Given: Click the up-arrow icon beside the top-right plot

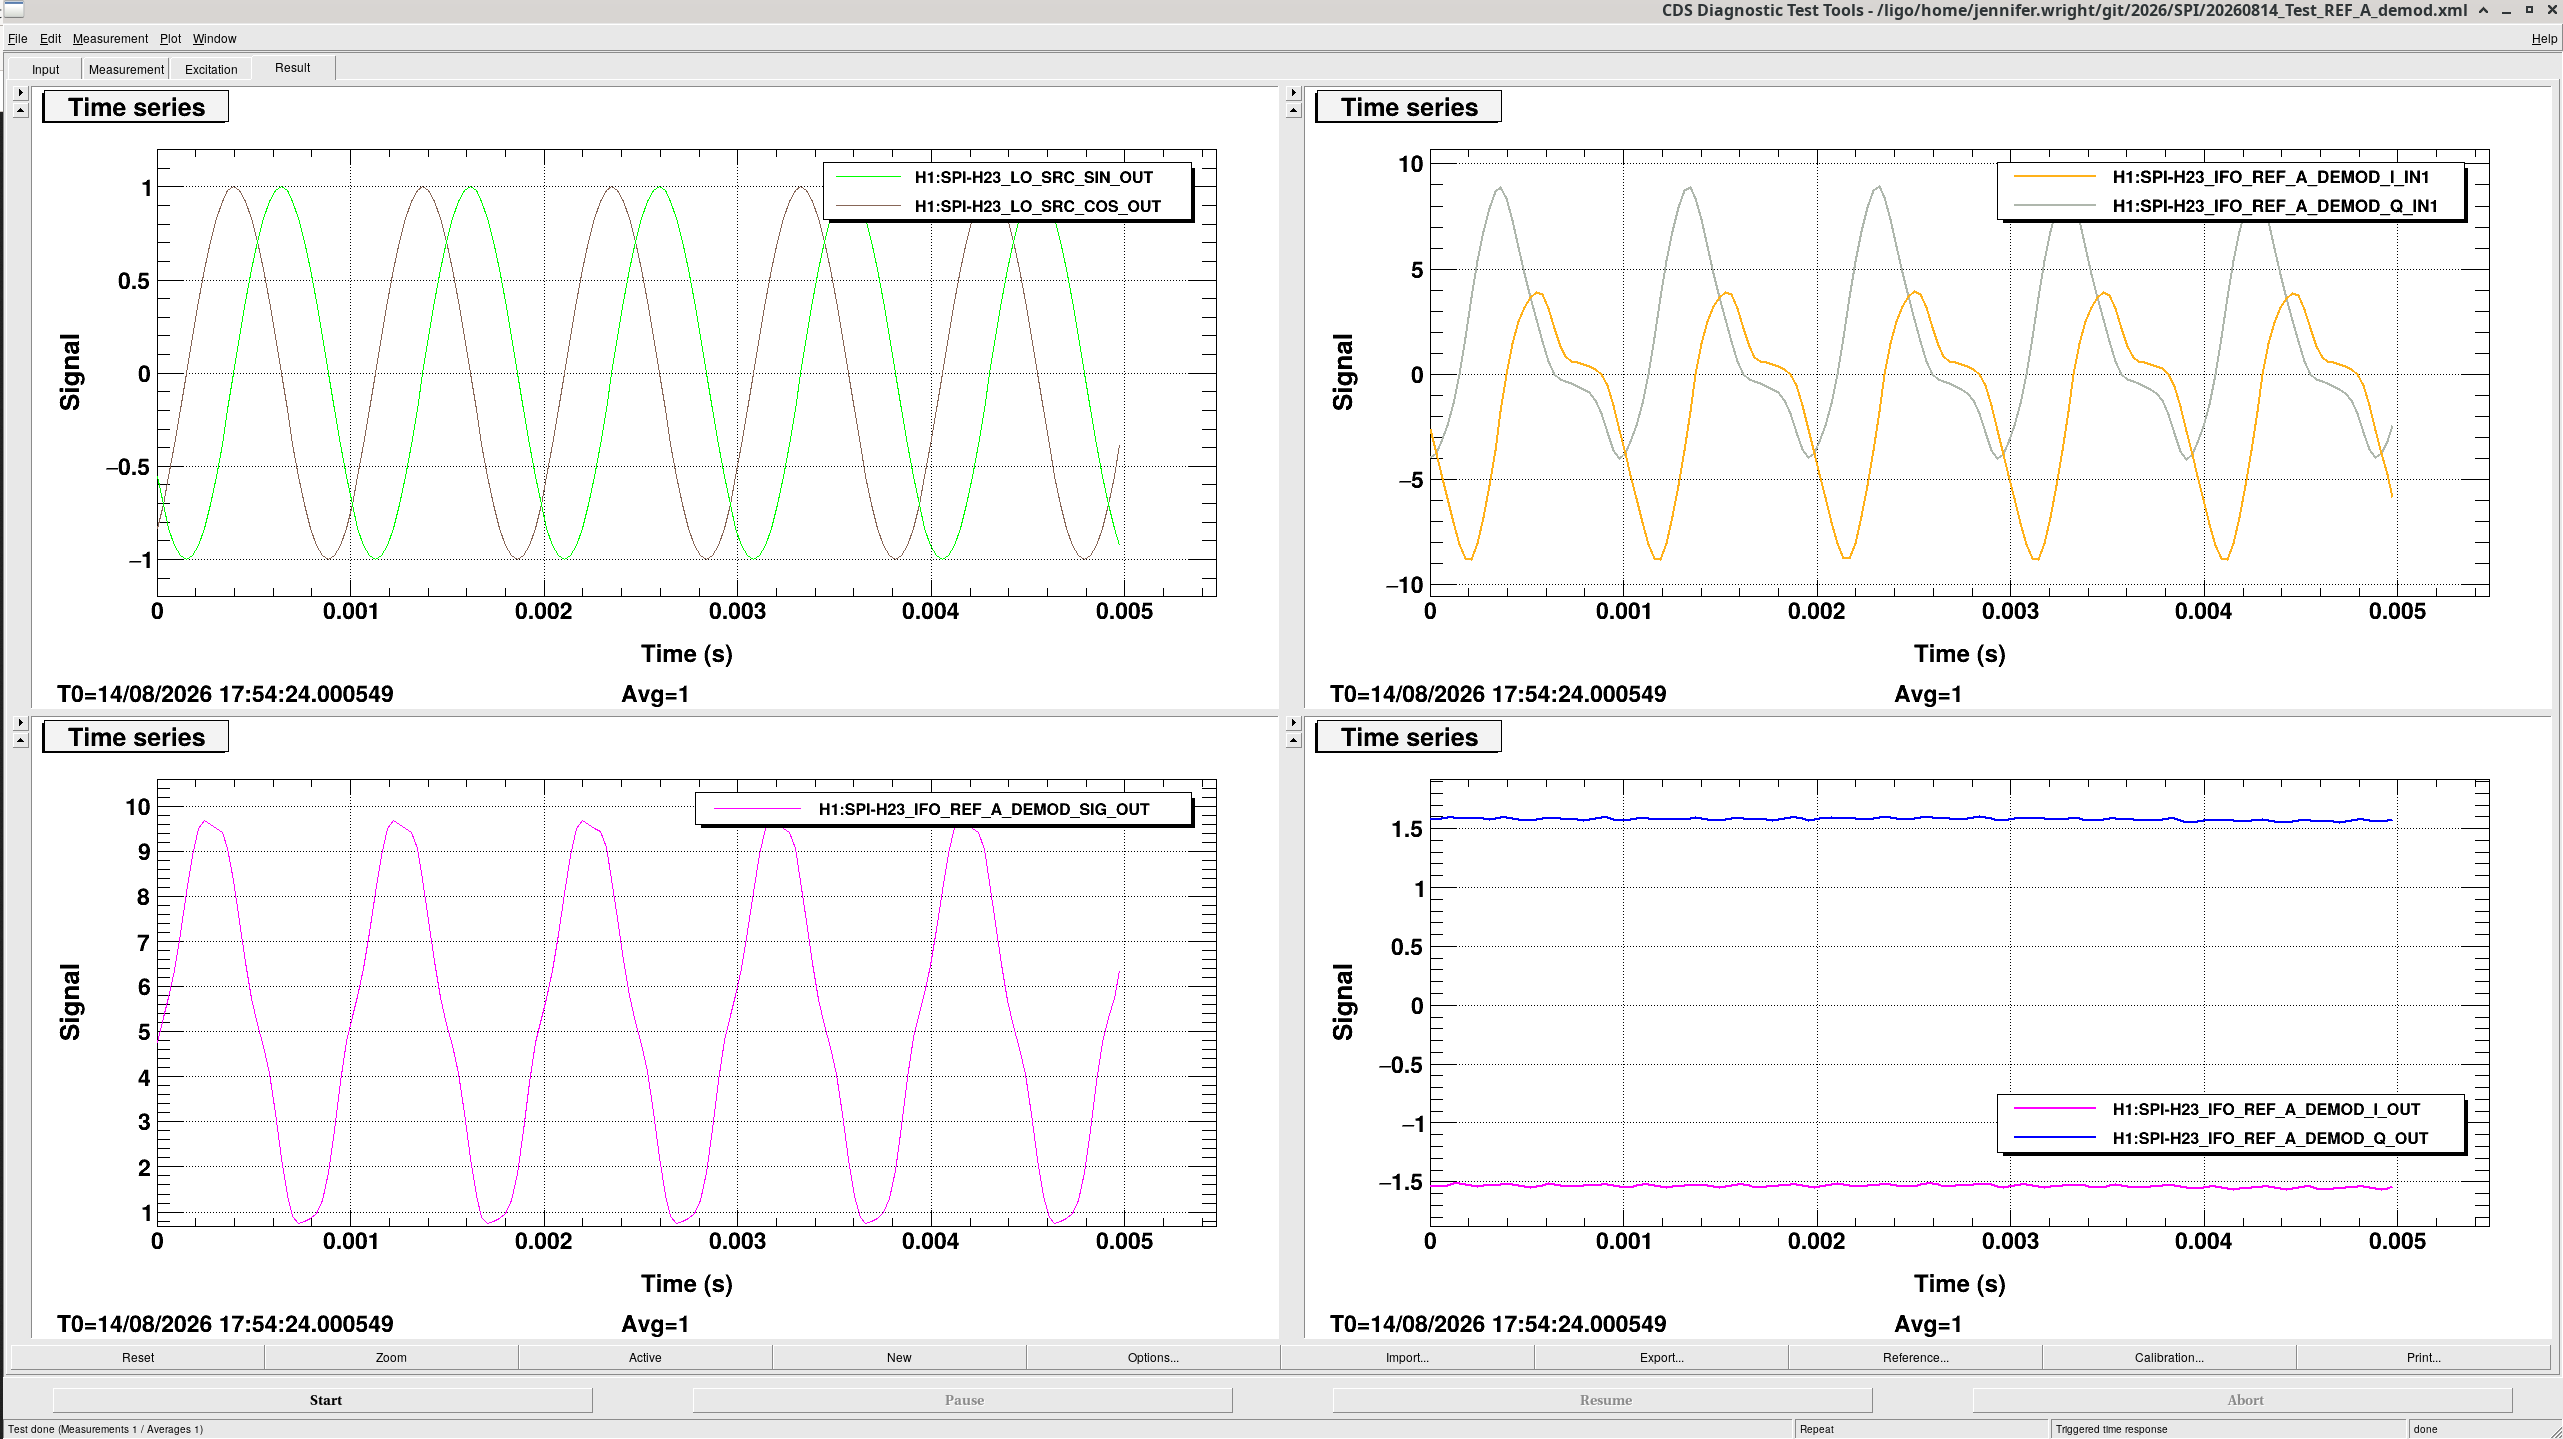Looking at the screenshot, I should (1293, 110).
